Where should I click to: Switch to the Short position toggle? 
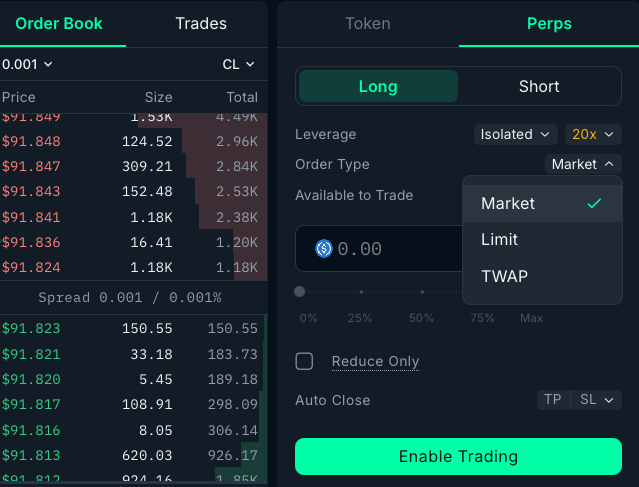(539, 86)
